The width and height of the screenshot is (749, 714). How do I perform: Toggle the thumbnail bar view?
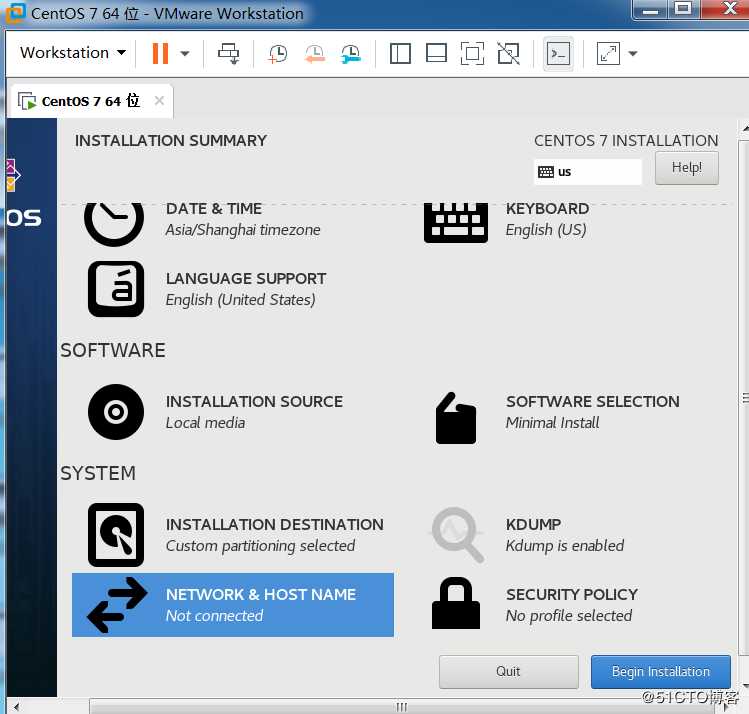436,53
